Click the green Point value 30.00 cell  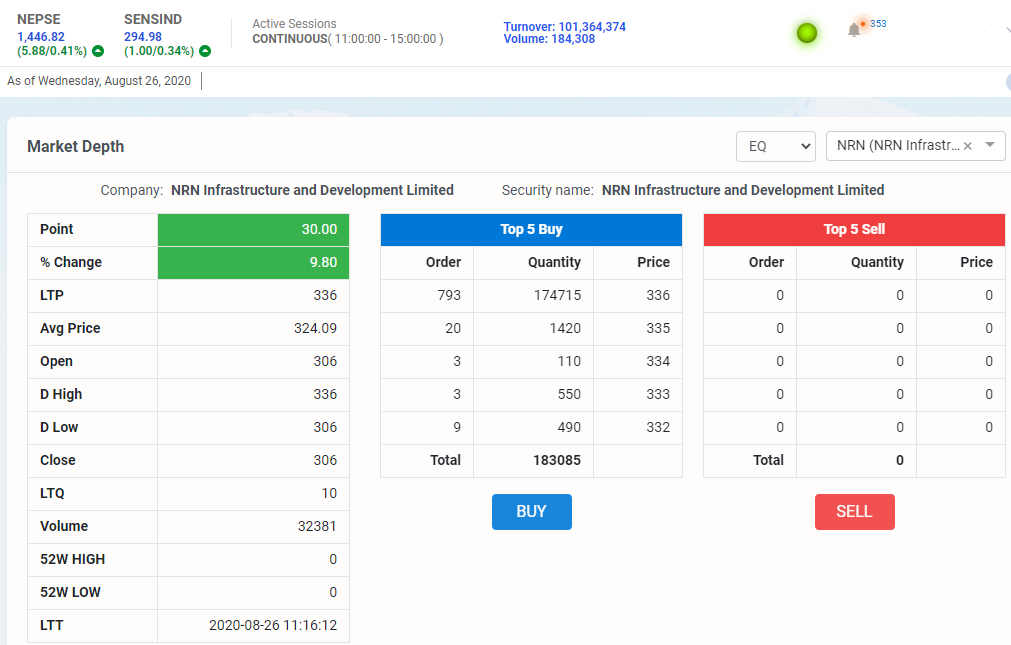(x=253, y=229)
